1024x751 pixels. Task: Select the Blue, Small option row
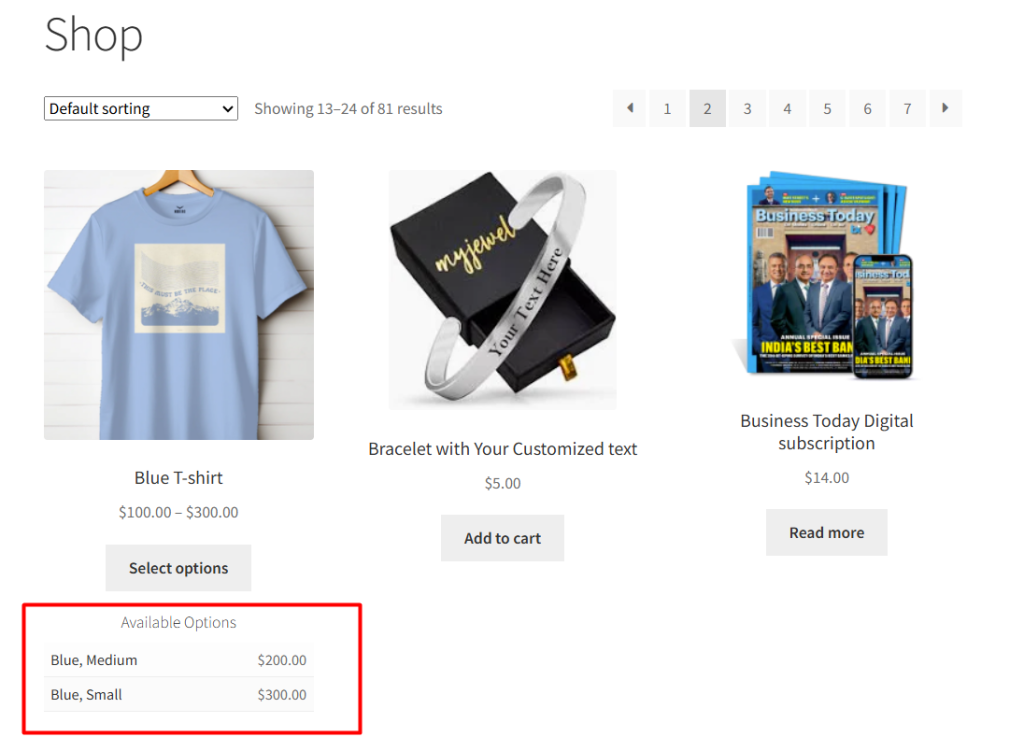[179, 695]
